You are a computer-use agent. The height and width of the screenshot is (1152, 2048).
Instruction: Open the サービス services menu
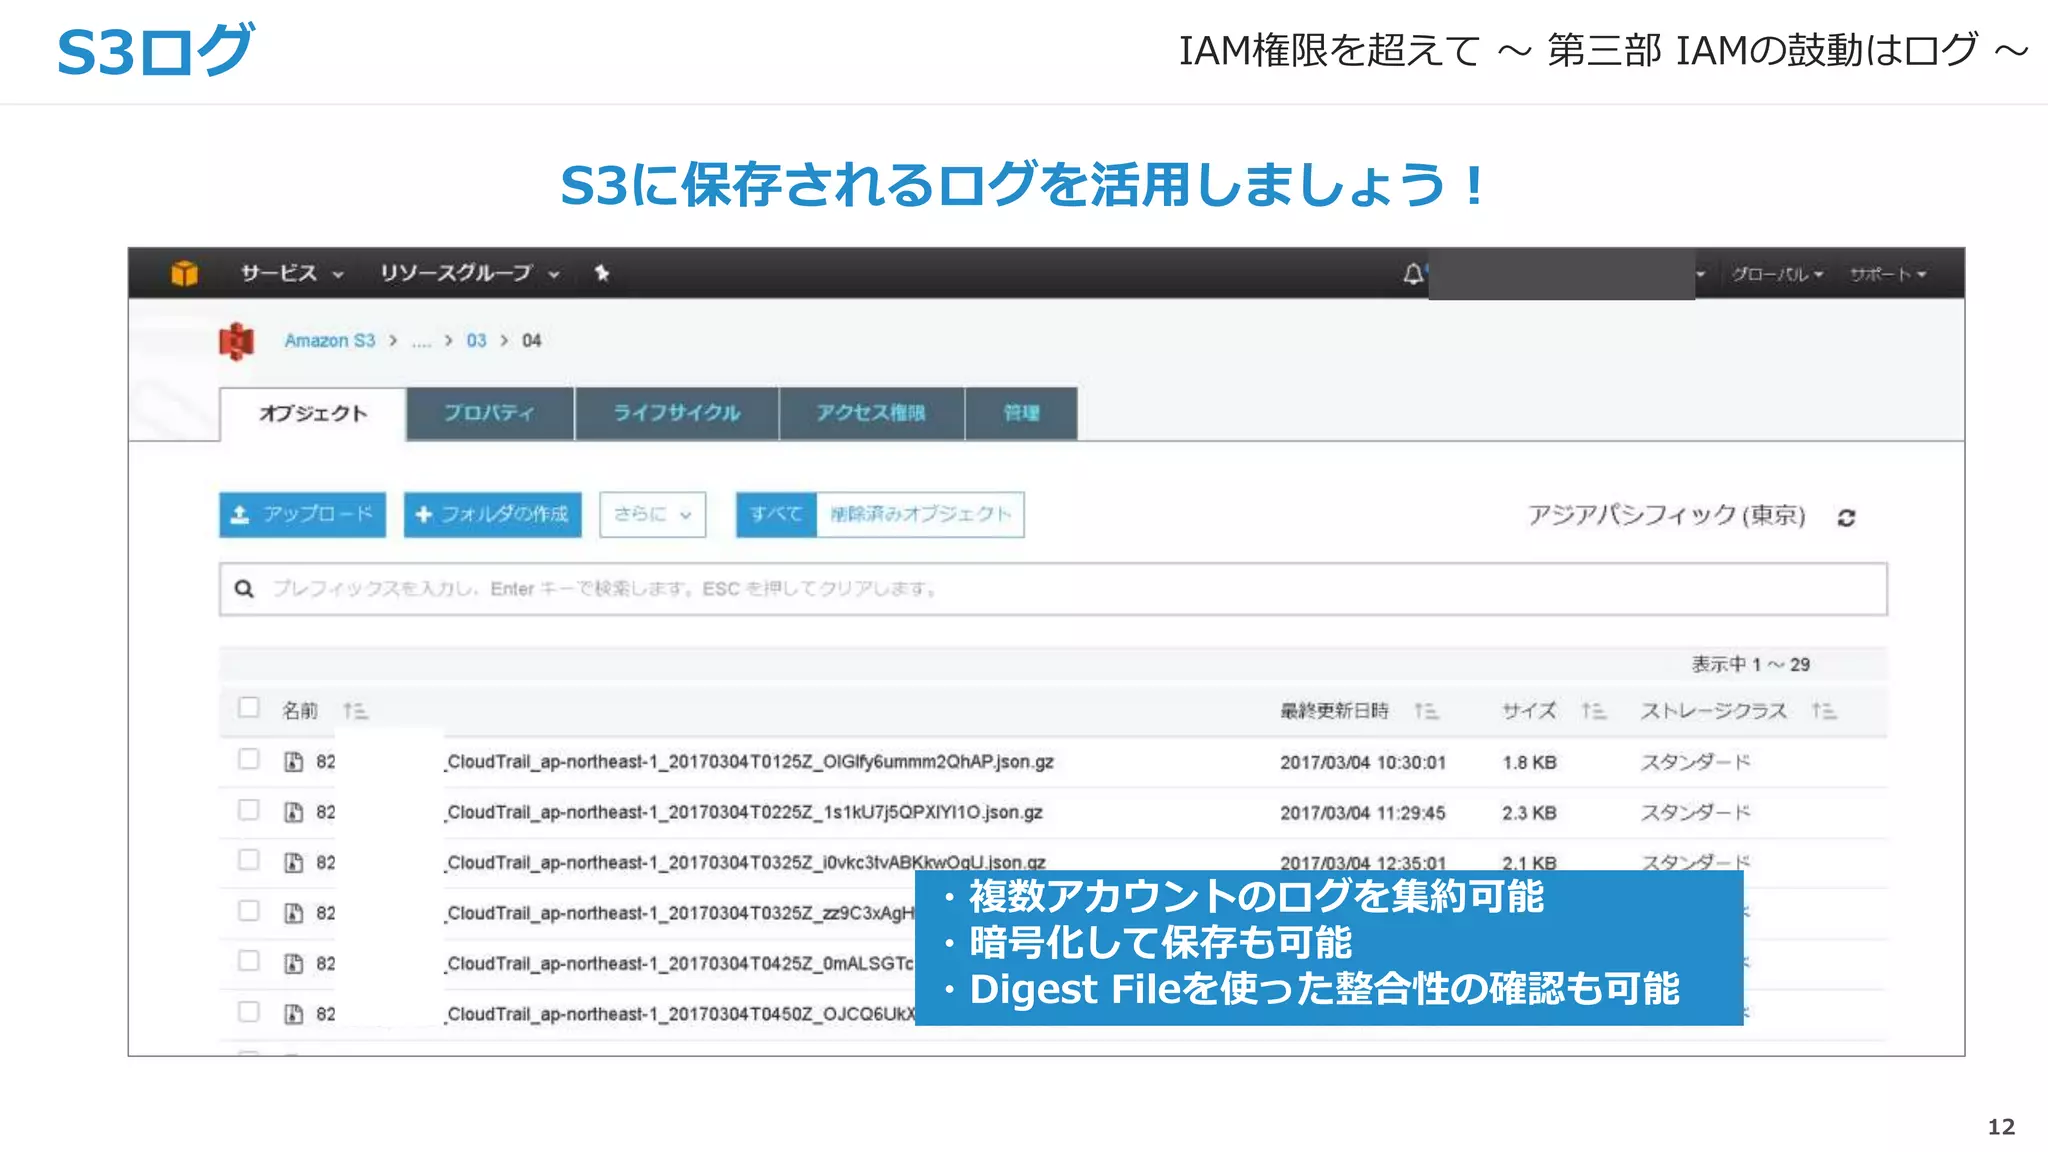(x=291, y=273)
